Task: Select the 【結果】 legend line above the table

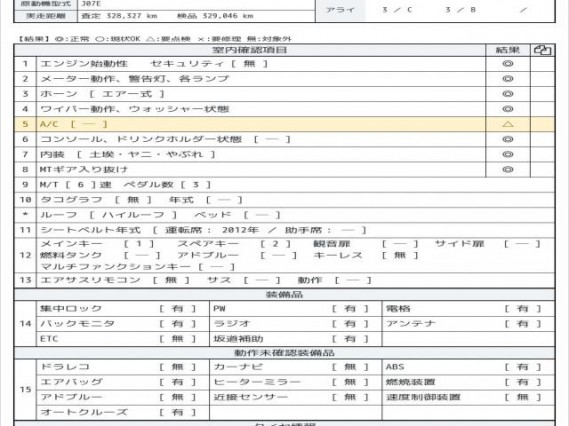Action: (154, 39)
